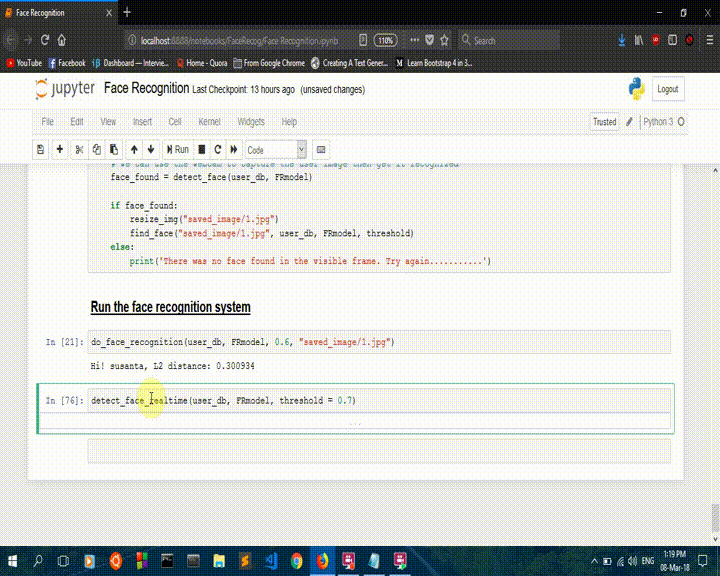This screenshot has width=720, height=576.
Task: Open the Insert menu
Action: pyautogui.click(x=142, y=122)
